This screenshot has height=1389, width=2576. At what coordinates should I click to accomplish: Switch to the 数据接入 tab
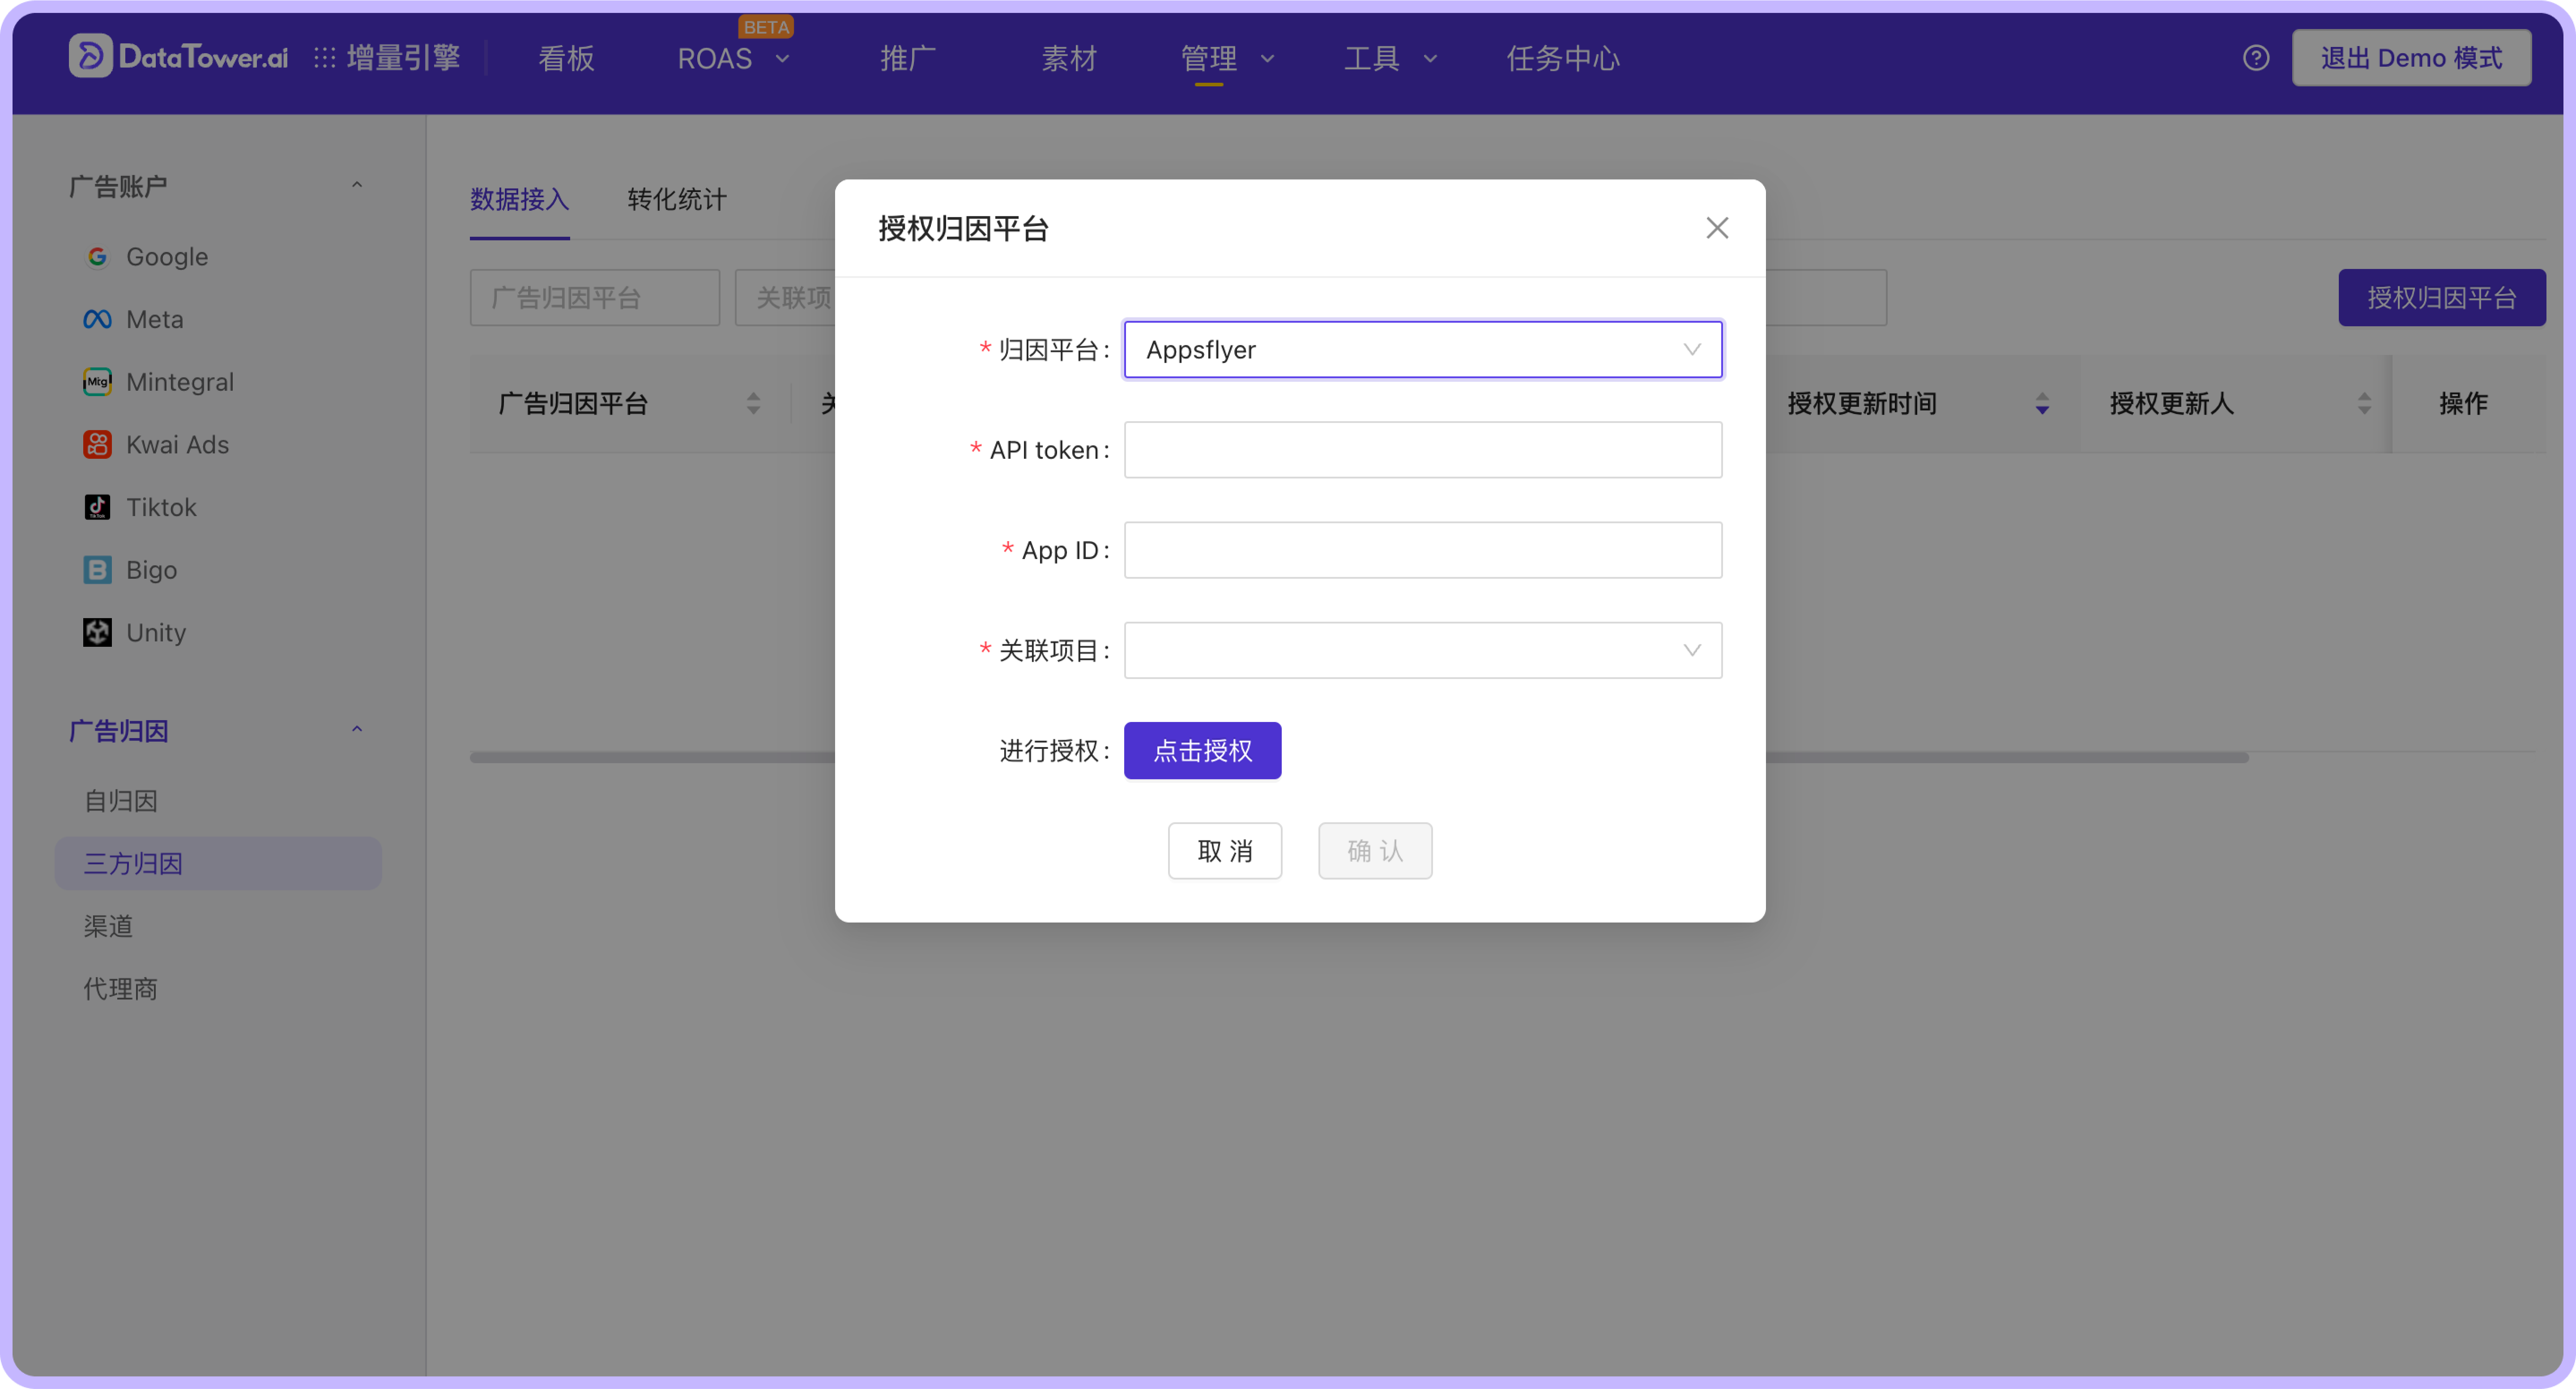pyautogui.click(x=519, y=200)
